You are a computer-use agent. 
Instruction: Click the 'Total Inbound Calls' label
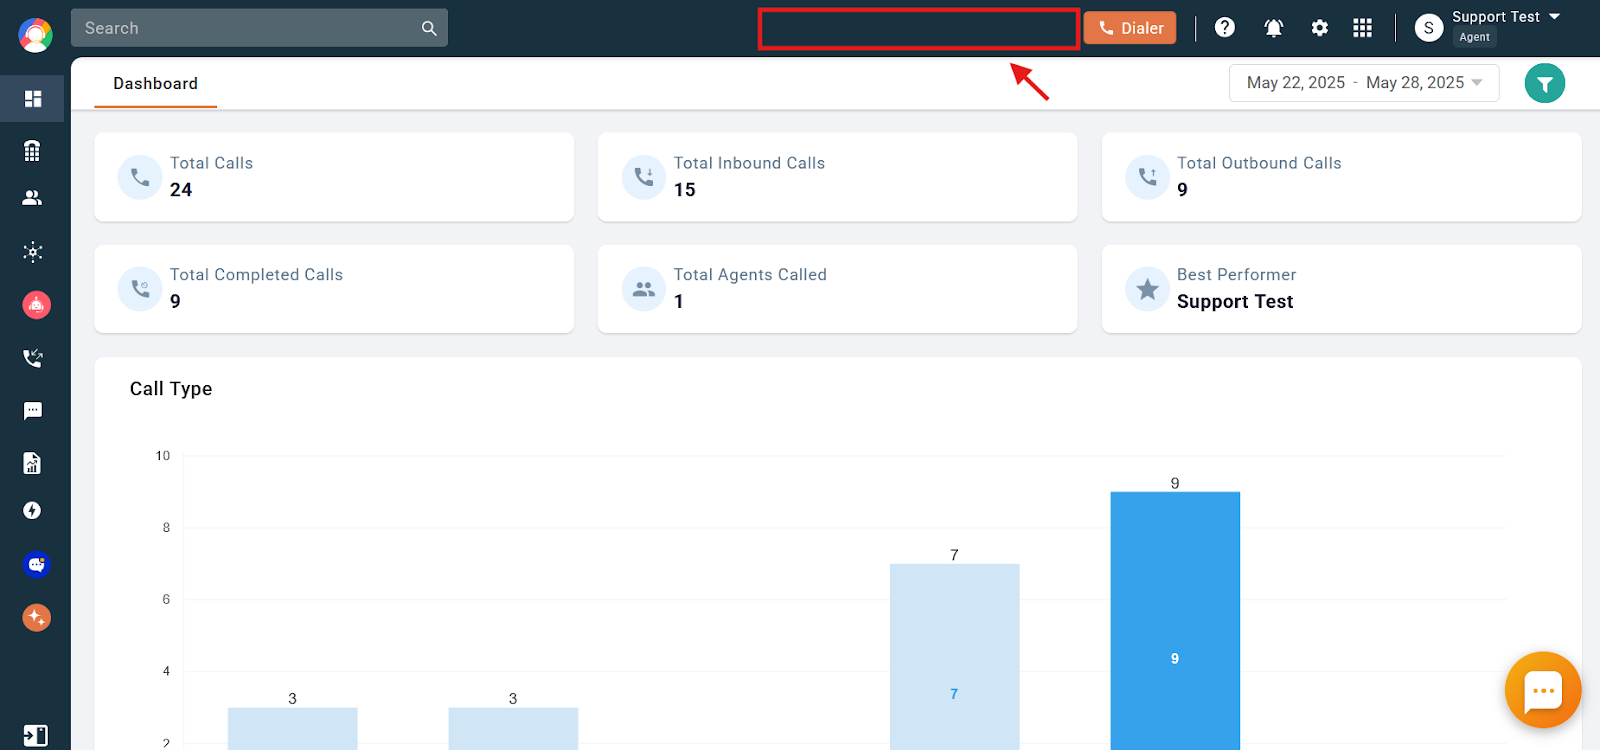pyautogui.click(x=749, y=163)
